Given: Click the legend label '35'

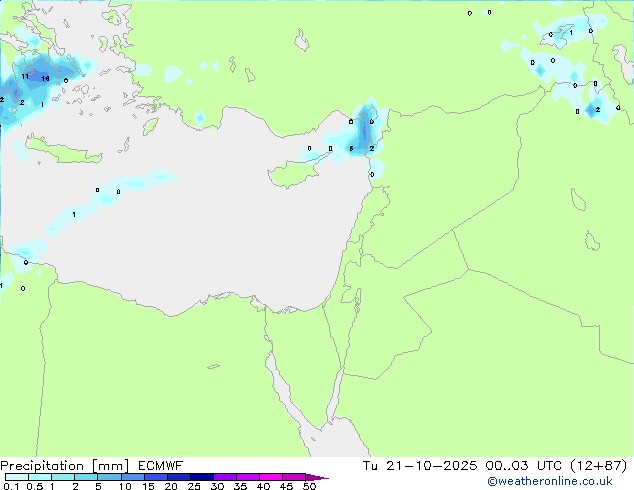Looking at the screenshot, I should click(x=240, y=486).
